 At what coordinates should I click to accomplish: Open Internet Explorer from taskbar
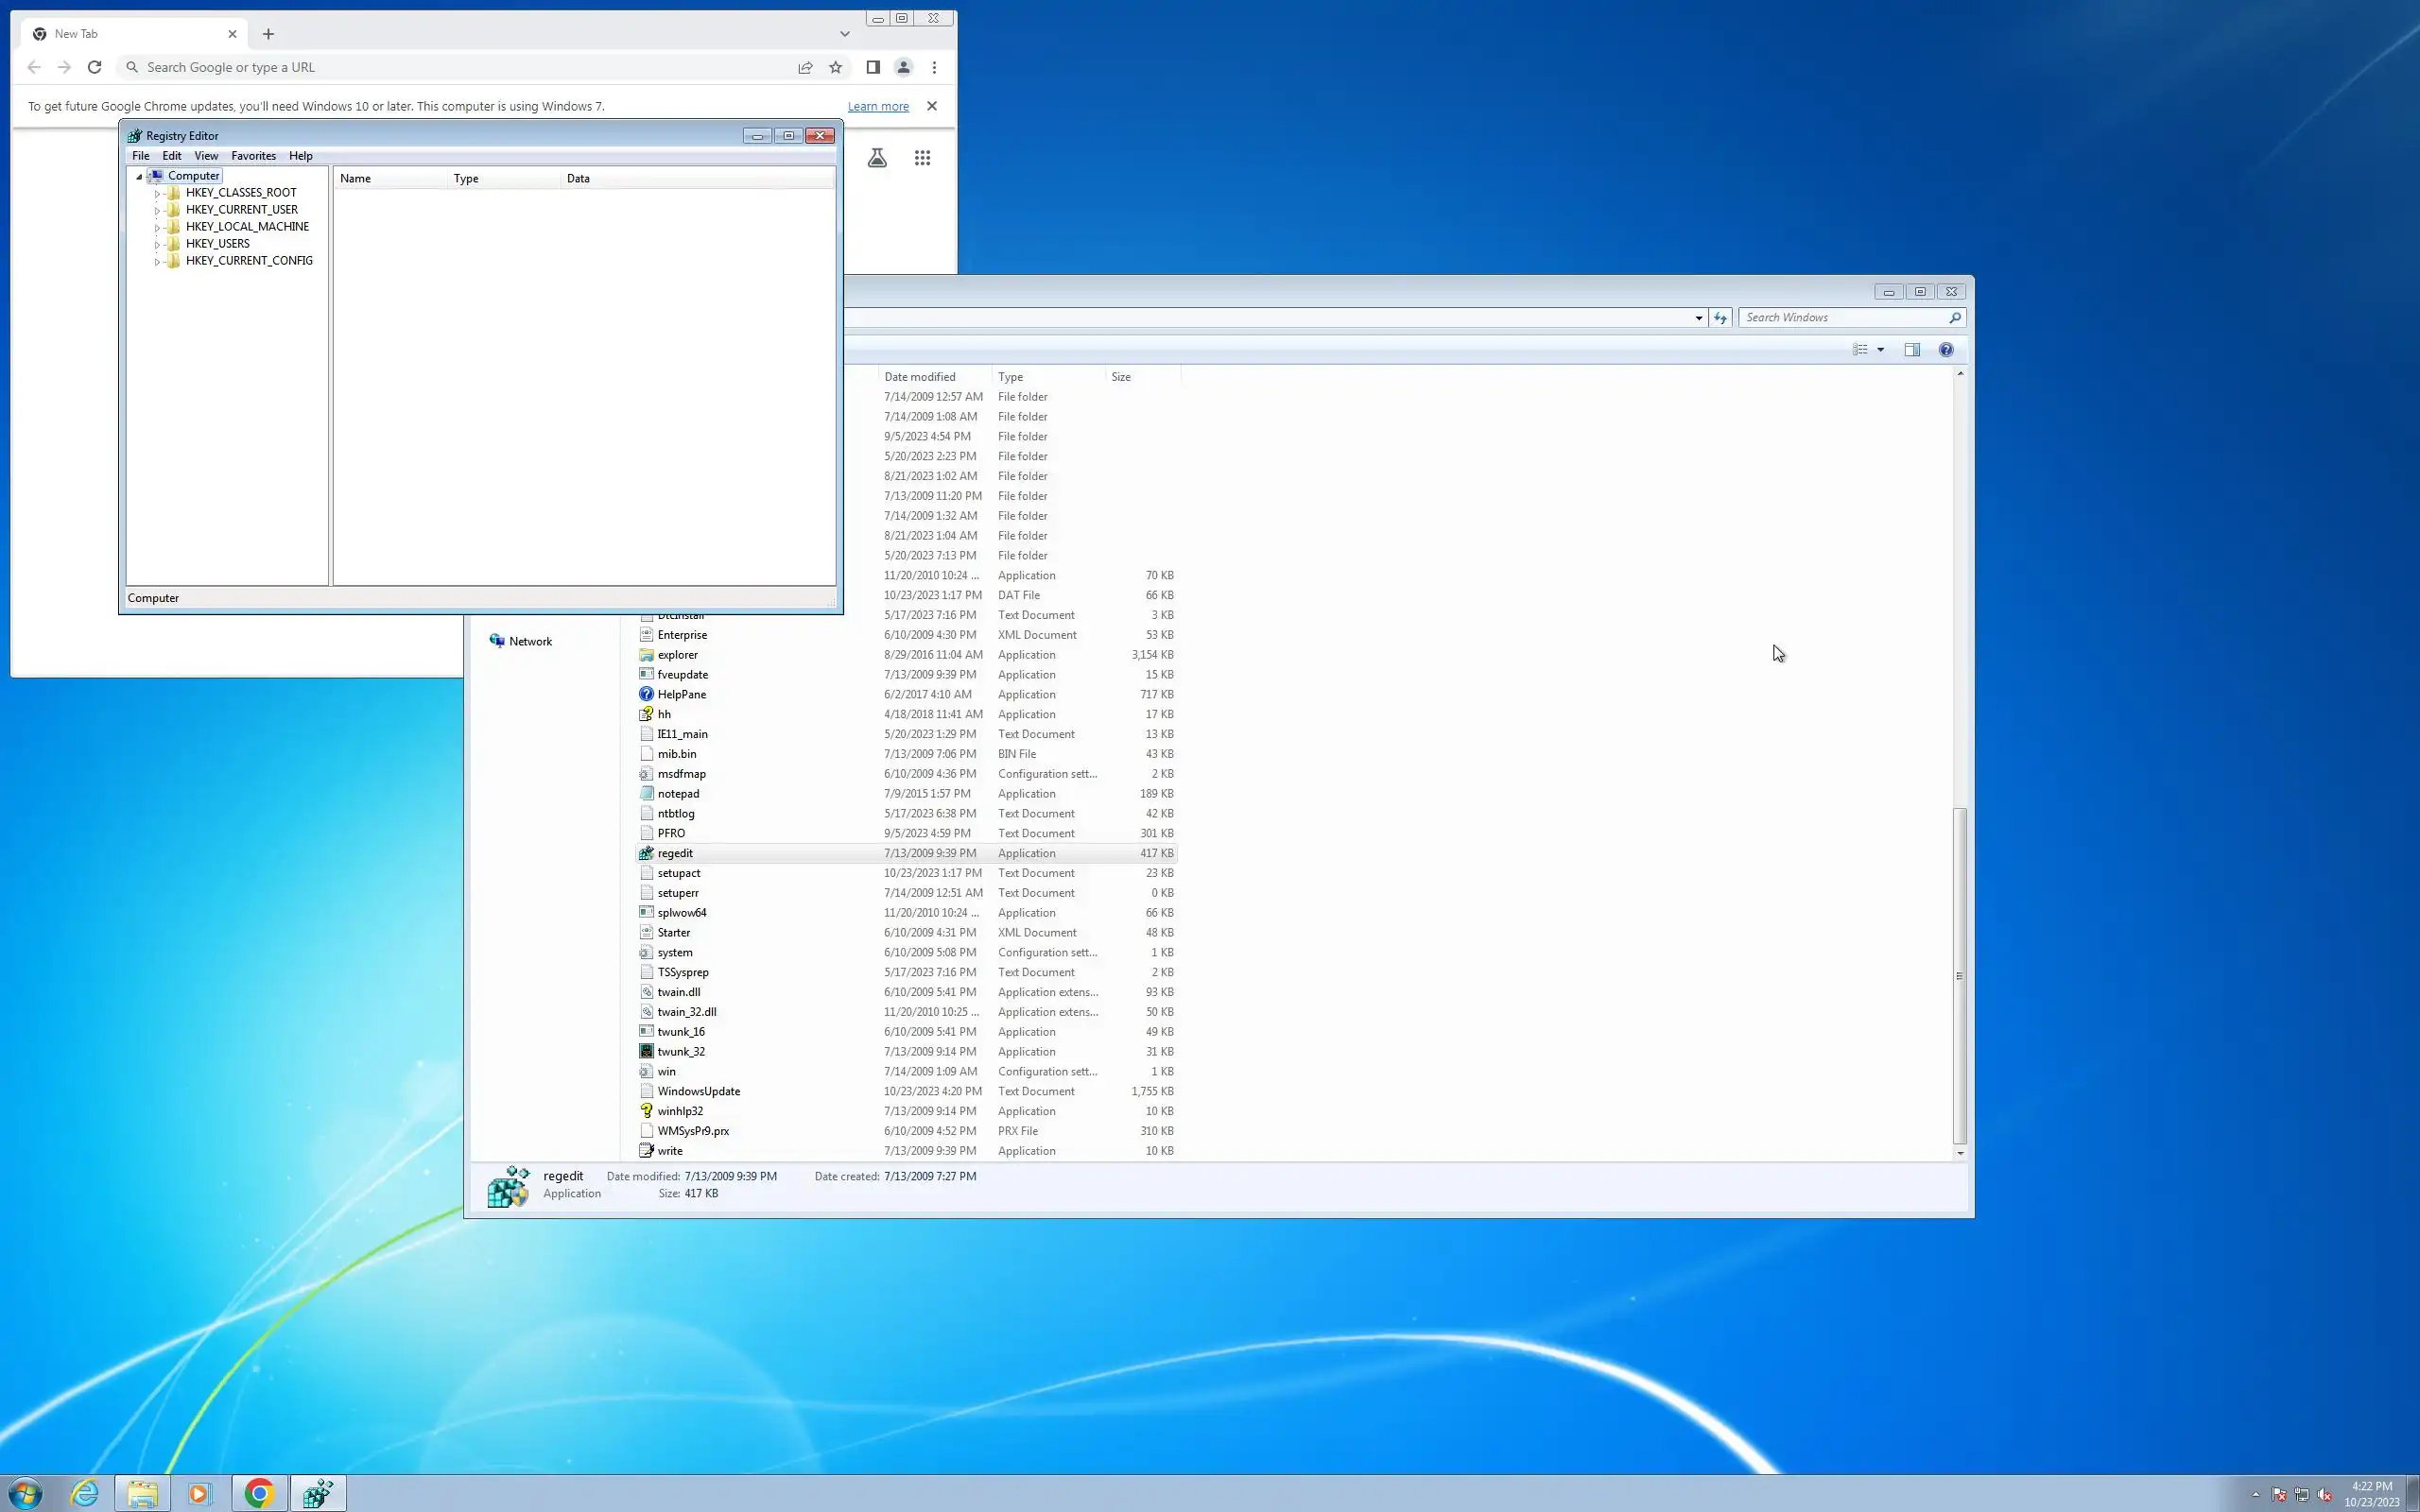pos(85,1493)
